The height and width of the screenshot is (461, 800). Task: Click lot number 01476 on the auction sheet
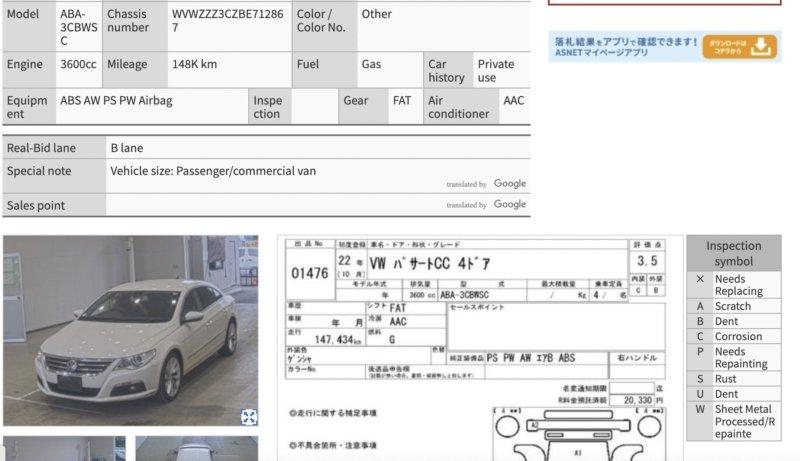point(310,273)
